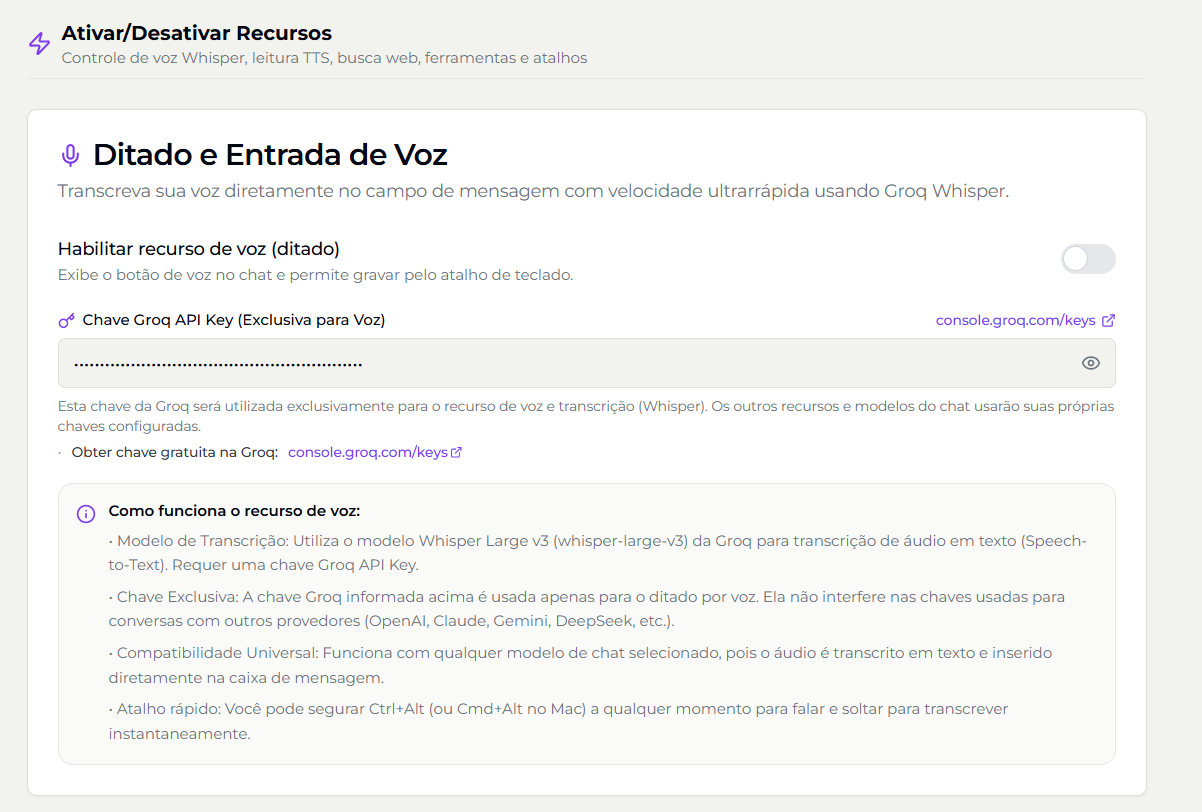This screenshot has width=1202, height=812.
Task: Click the Exibe o botão de voz description
Action: click(316, 275)
